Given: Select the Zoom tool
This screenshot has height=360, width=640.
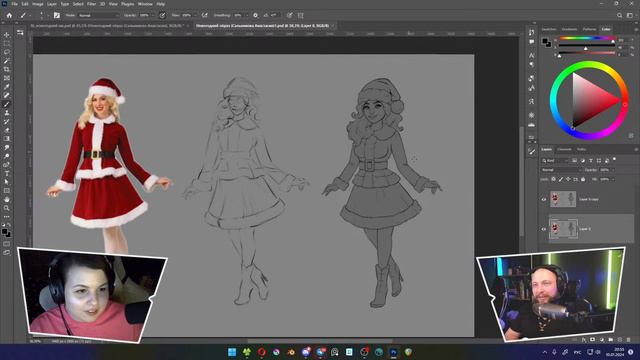Looking at the screenshot, I should coord(7,208).
